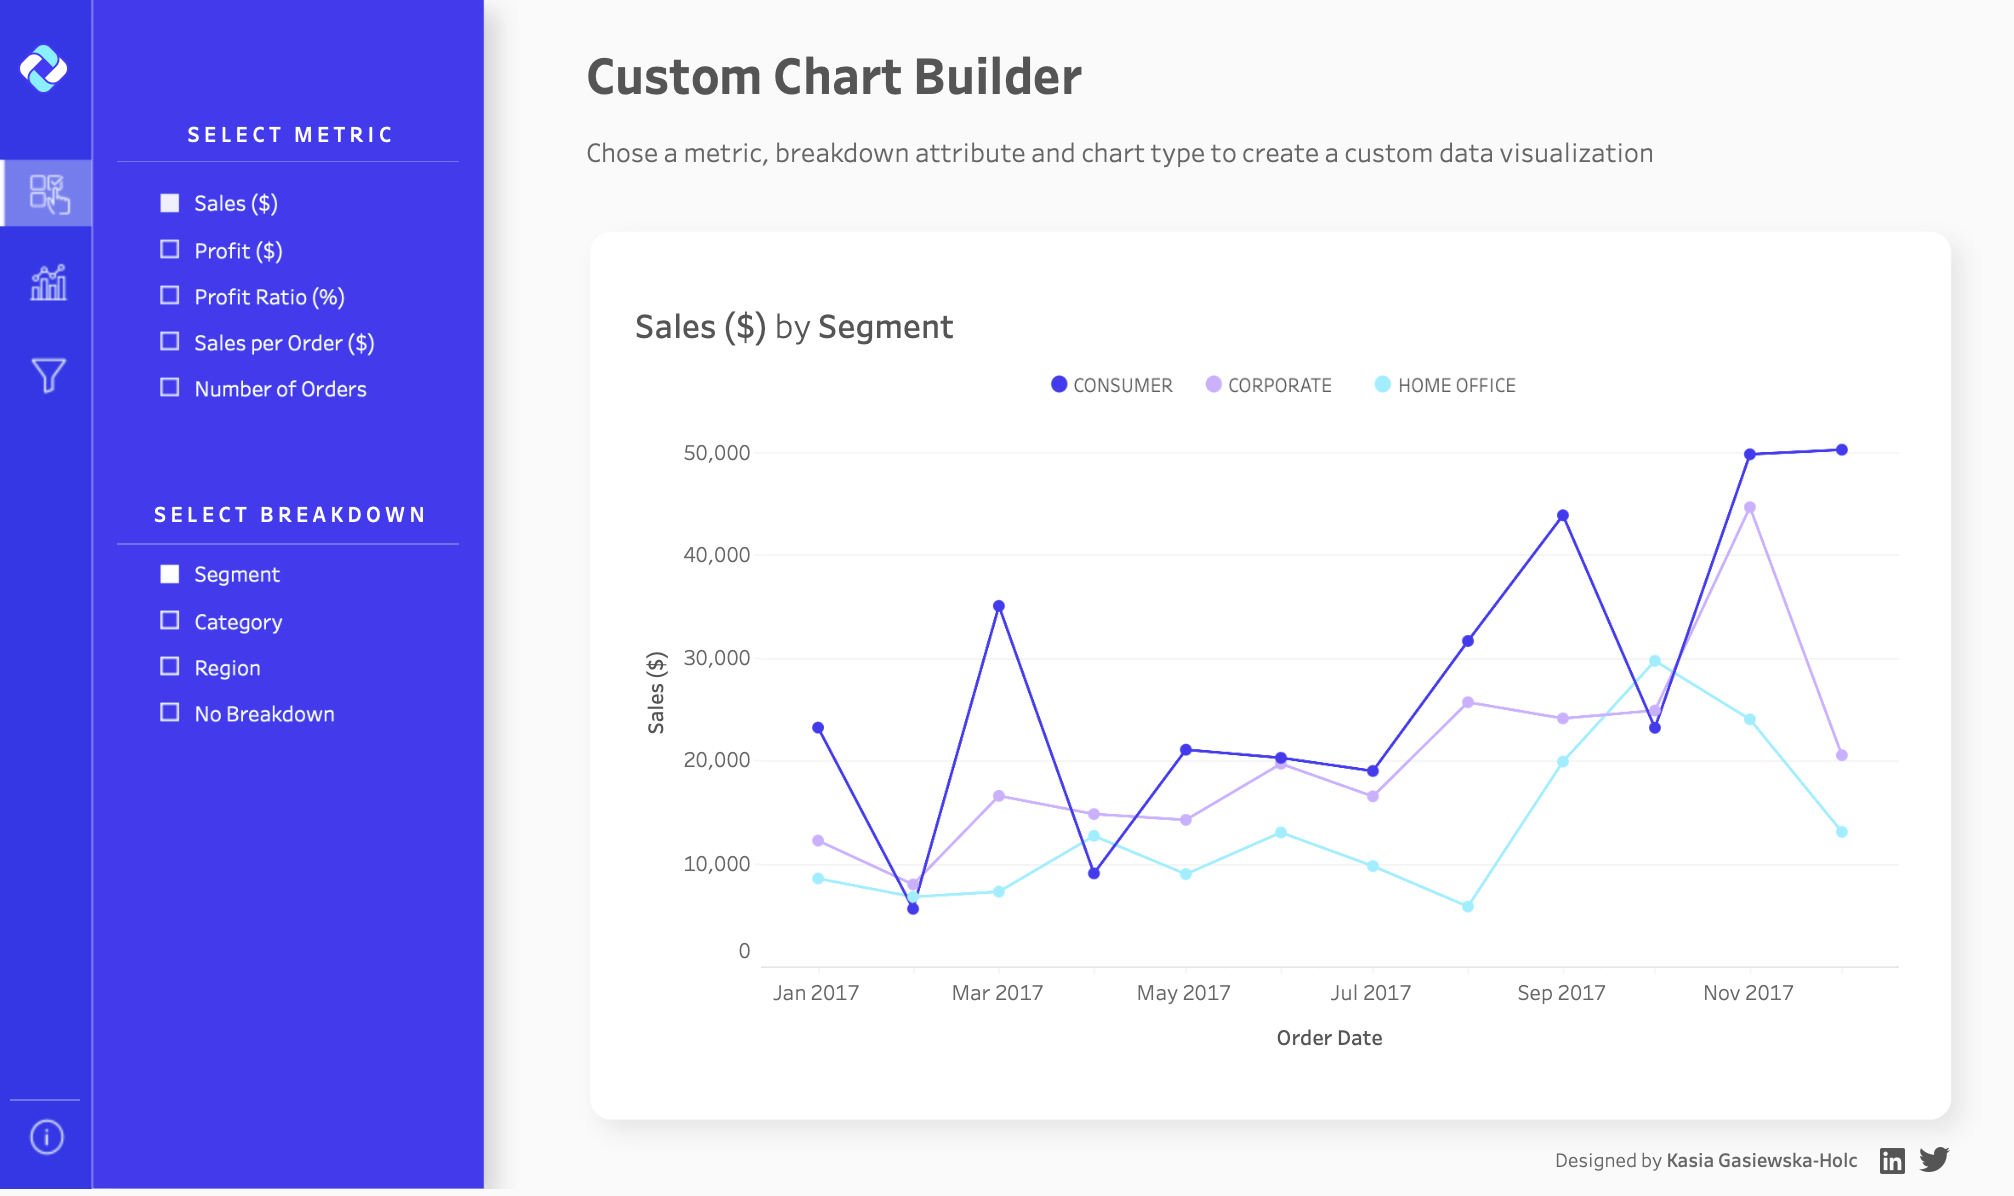Click the Kasia Gasiewska-Holc designer link
2014x1196 pixels.
pyautogui.click(x=1761, y=1160)
